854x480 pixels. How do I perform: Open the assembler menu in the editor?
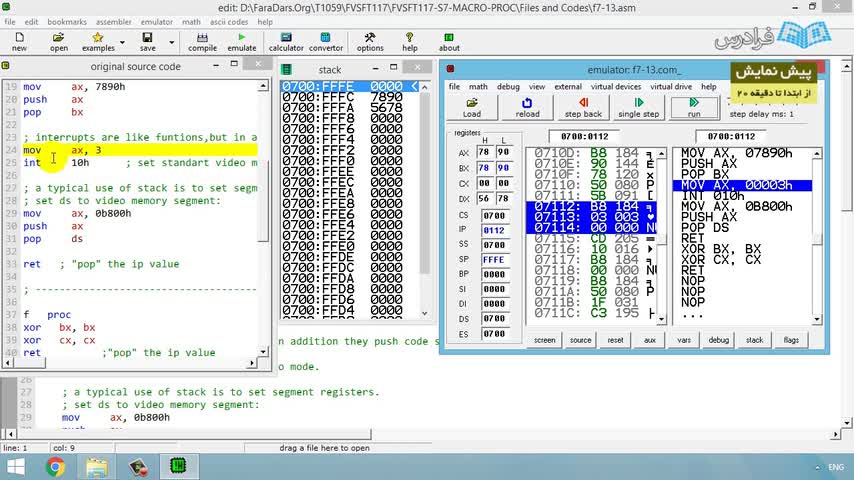pyautogui.click(x=114, y=21)
